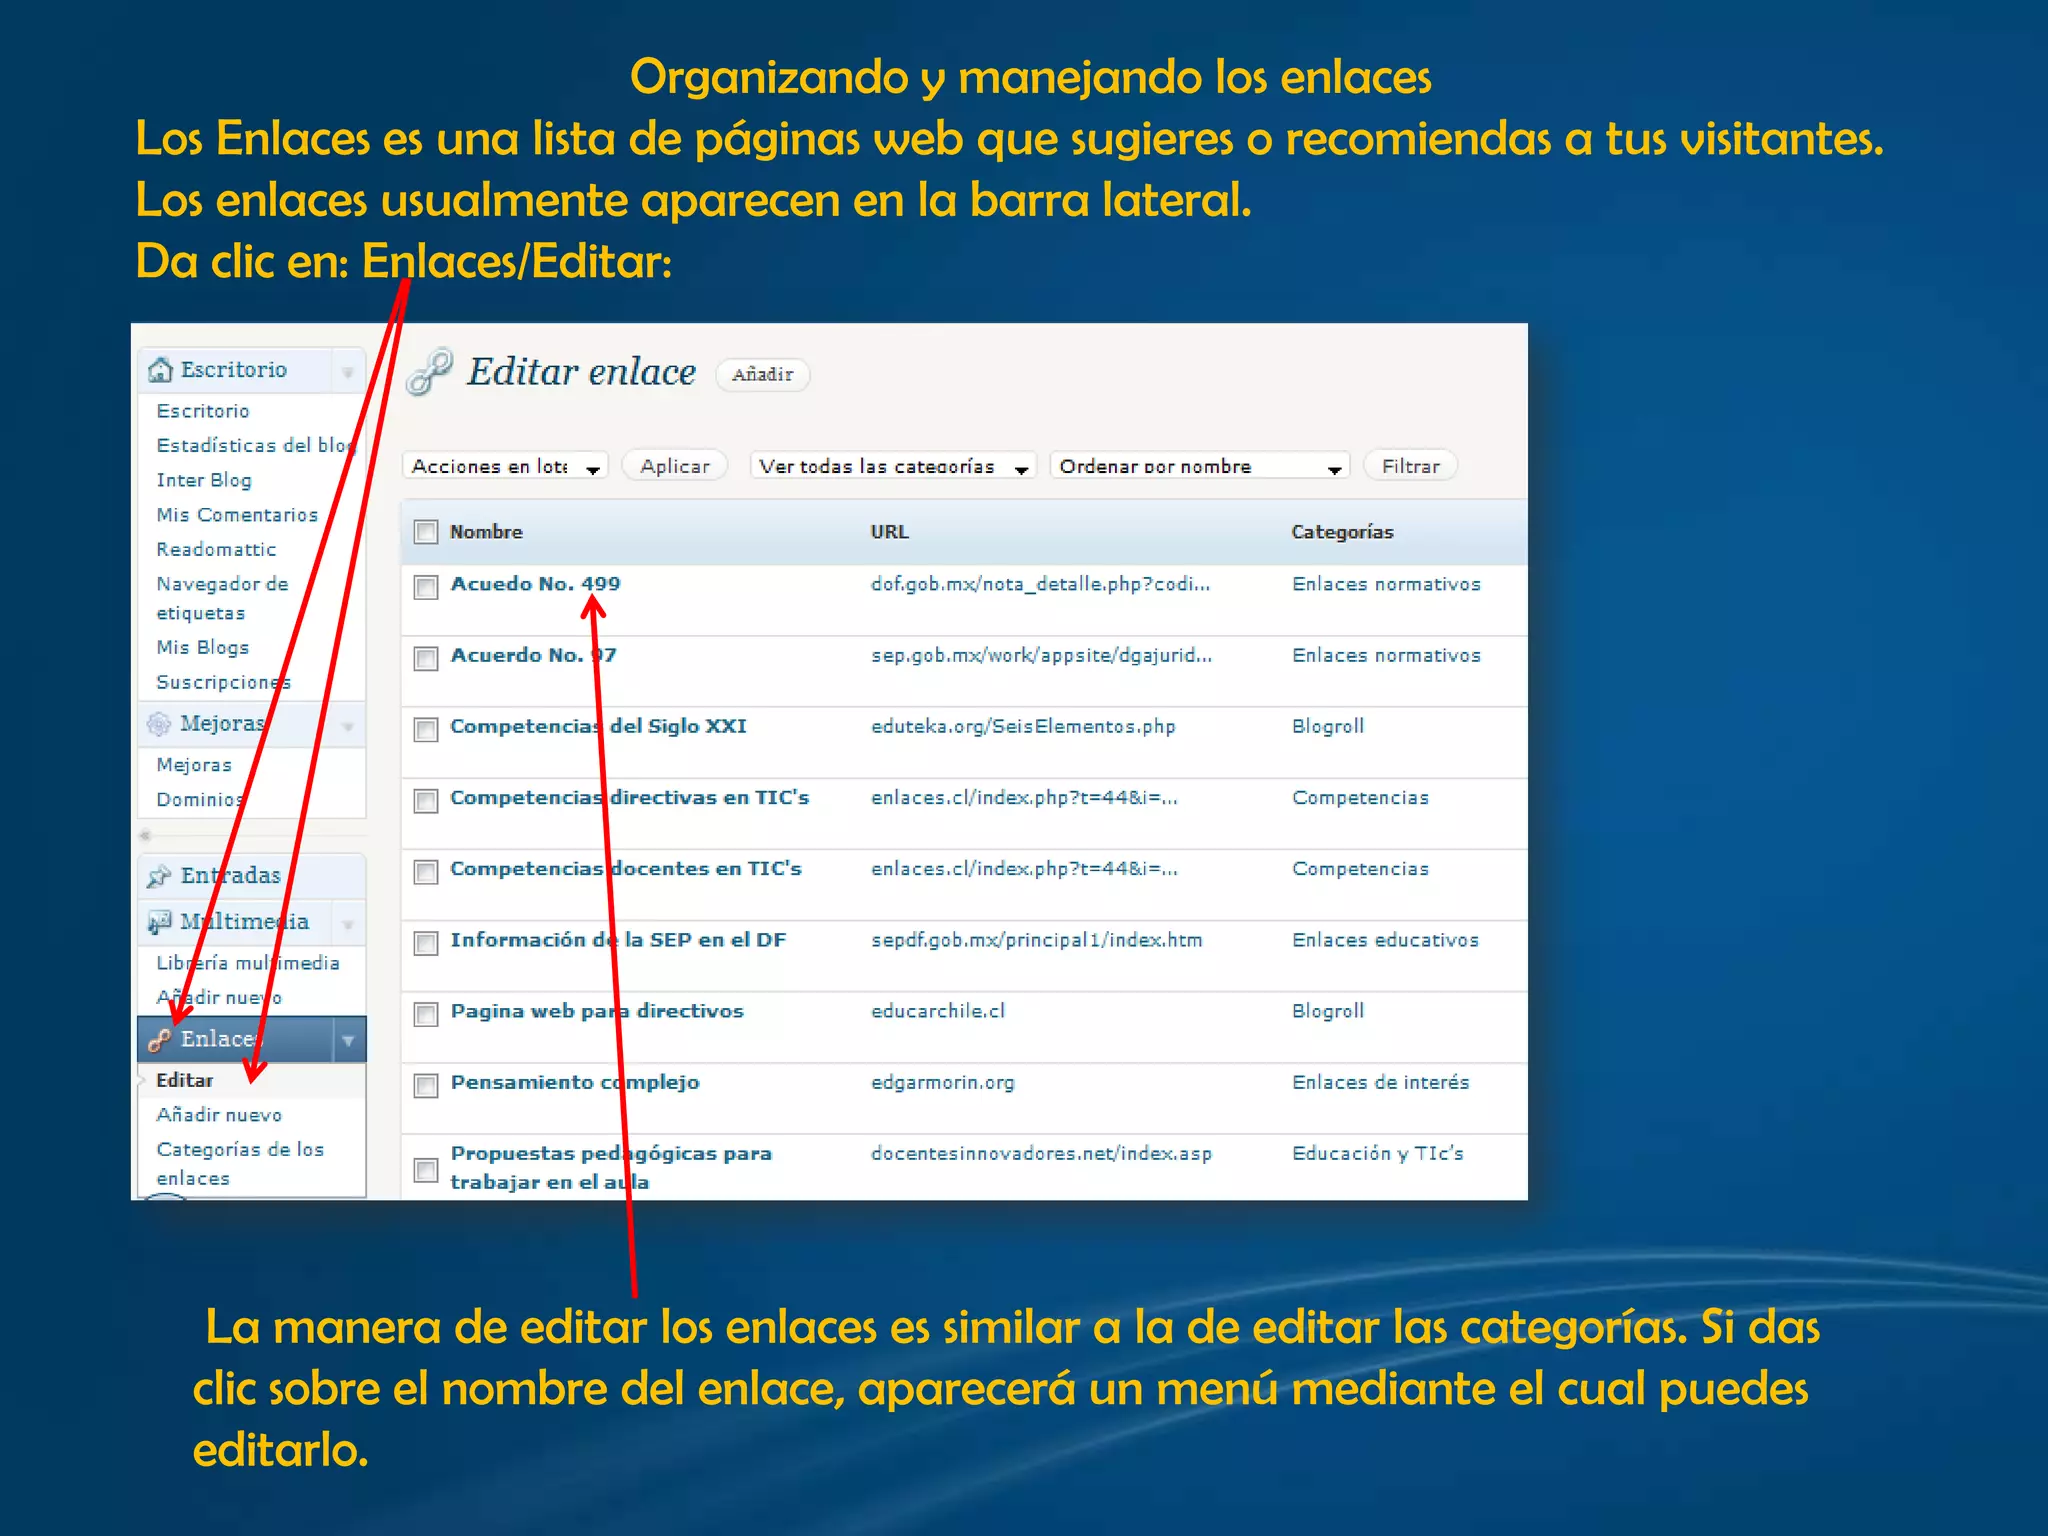The width and height of the screenshot is (2048, 1536).
Task: Open Ver todas las categorías dropdown
Action: 893,466
